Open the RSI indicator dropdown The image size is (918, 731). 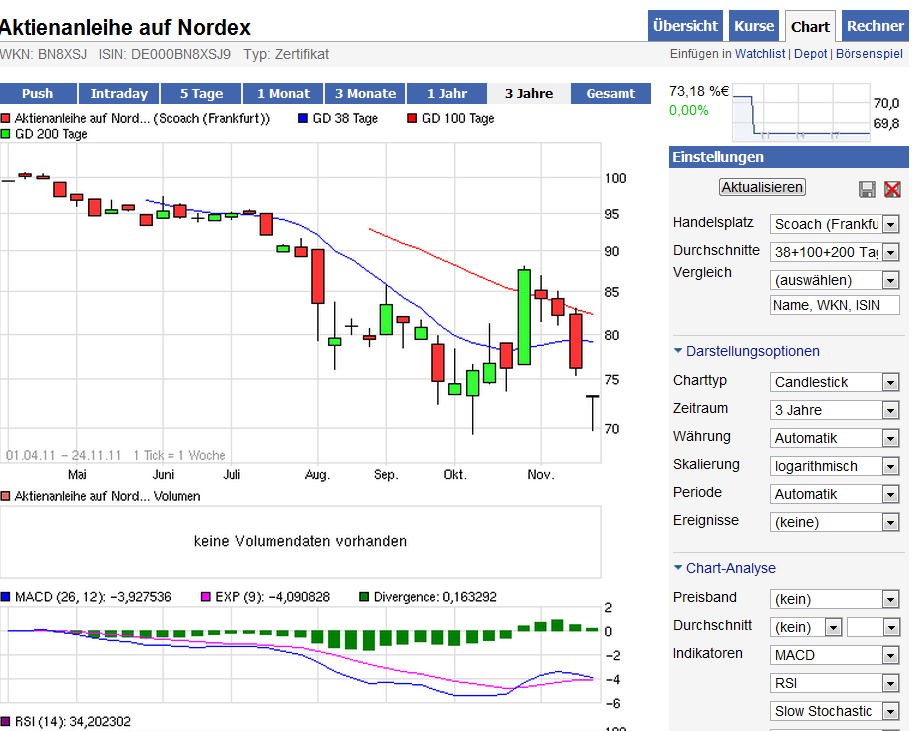[x=834, y=683]
